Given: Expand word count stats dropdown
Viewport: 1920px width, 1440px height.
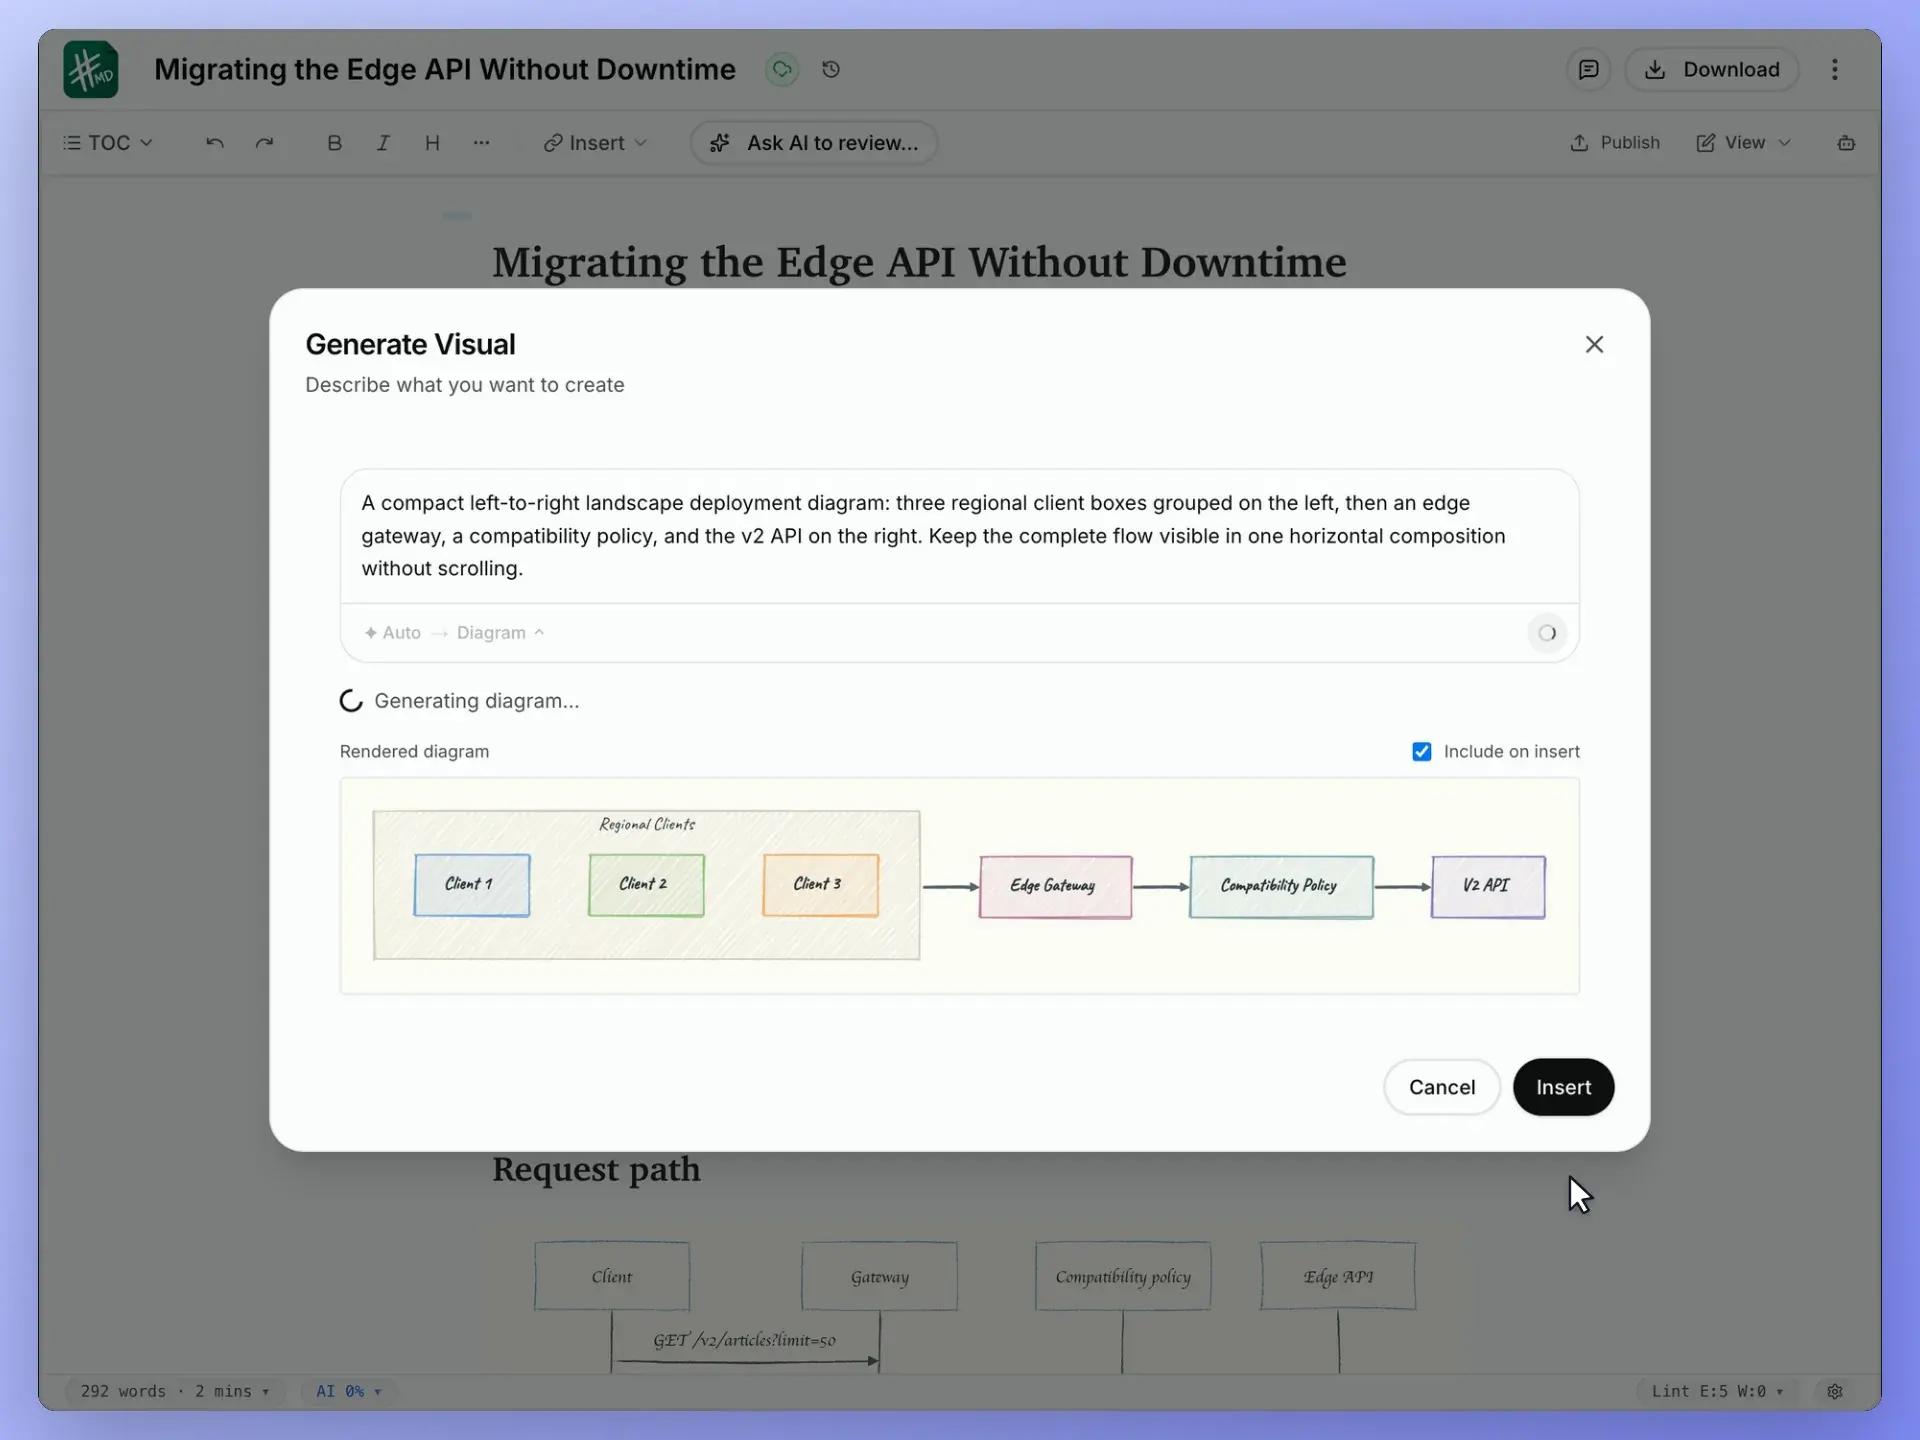Looking at the screenshot, I should tap(175, 1391).
